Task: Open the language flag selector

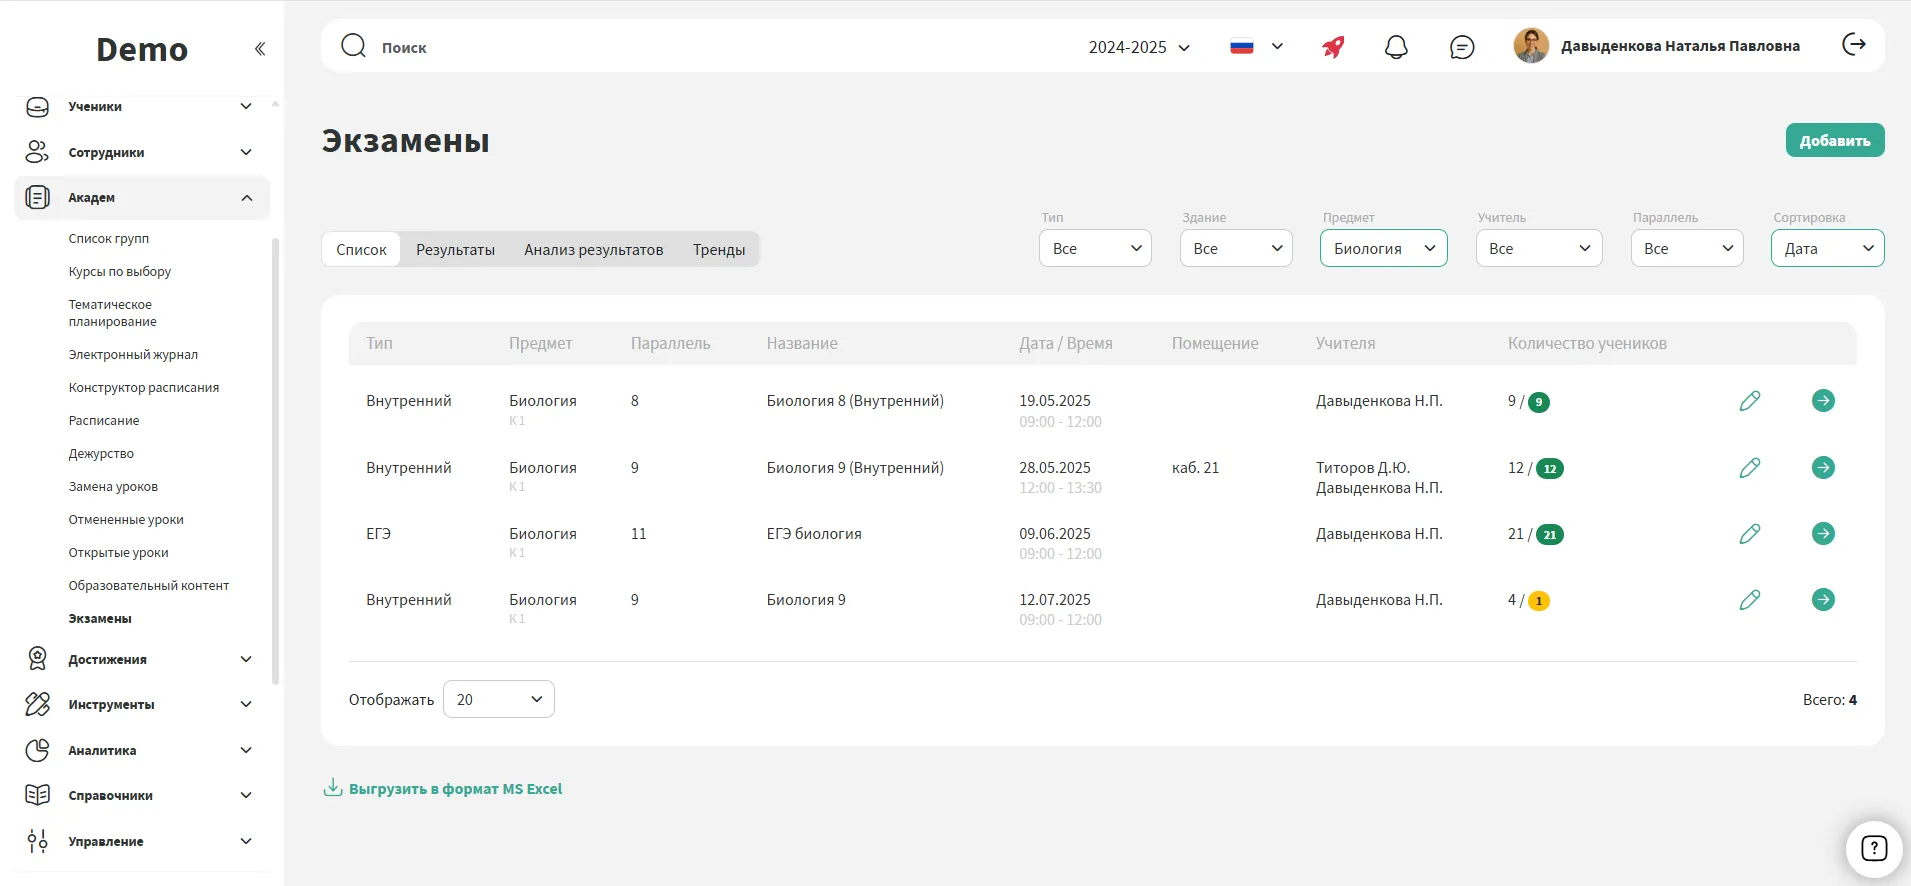Action: 1256,47
